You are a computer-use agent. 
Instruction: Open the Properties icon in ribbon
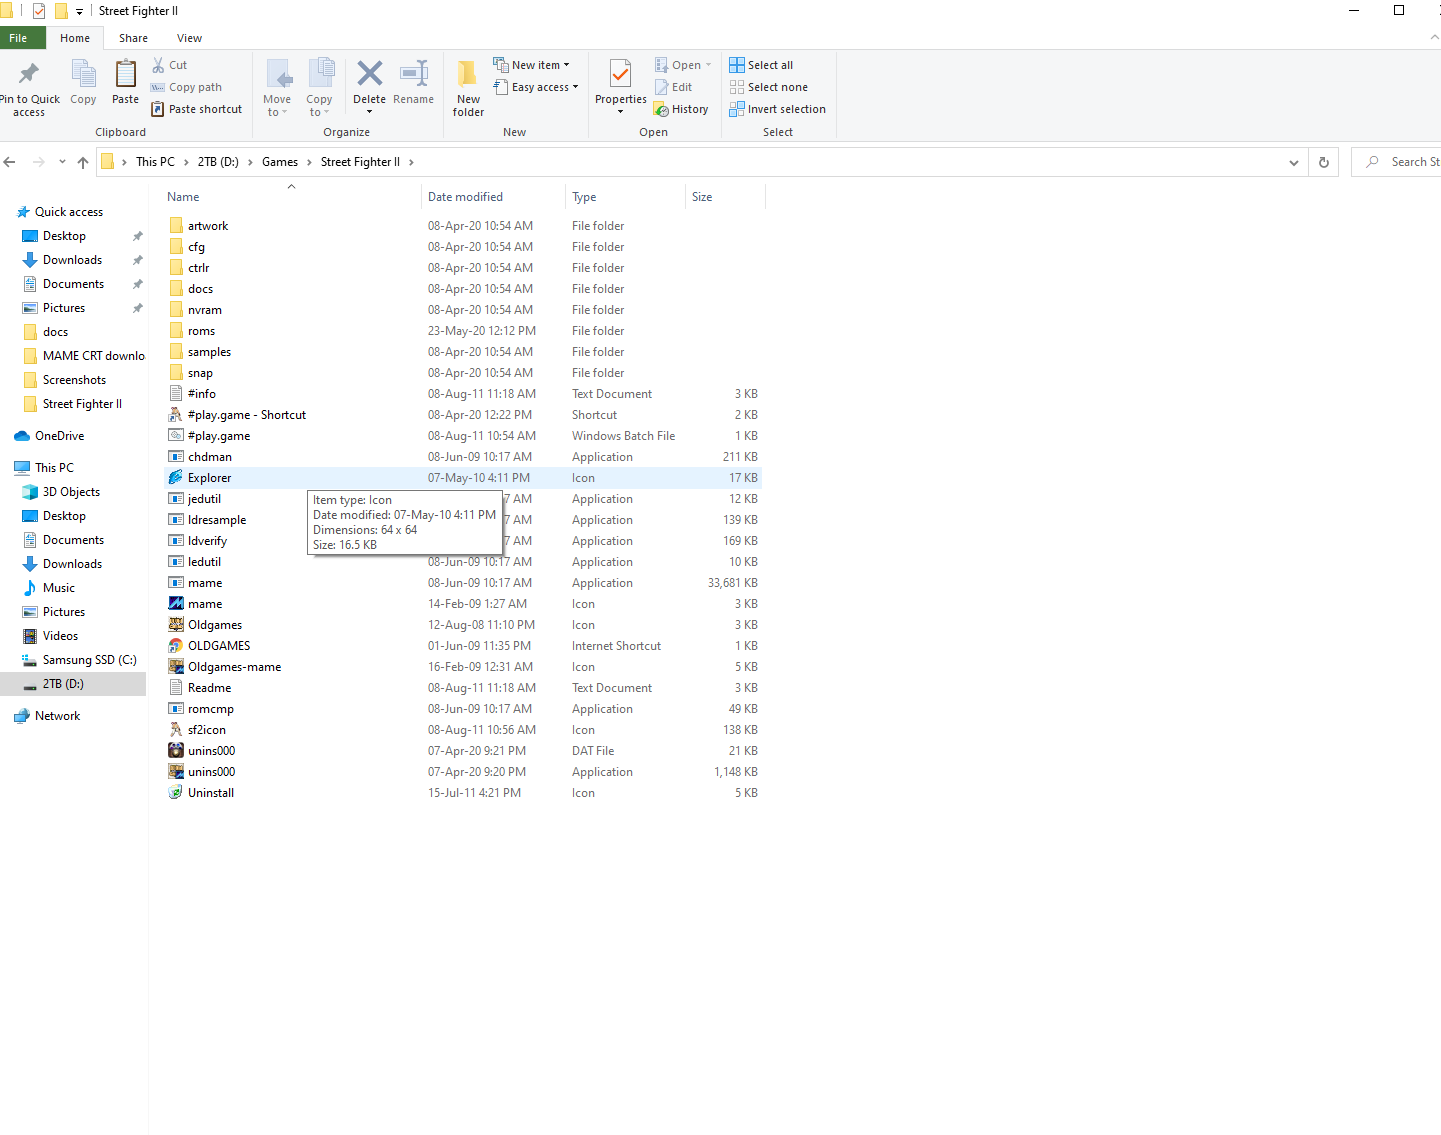click(x=620, y=74)
